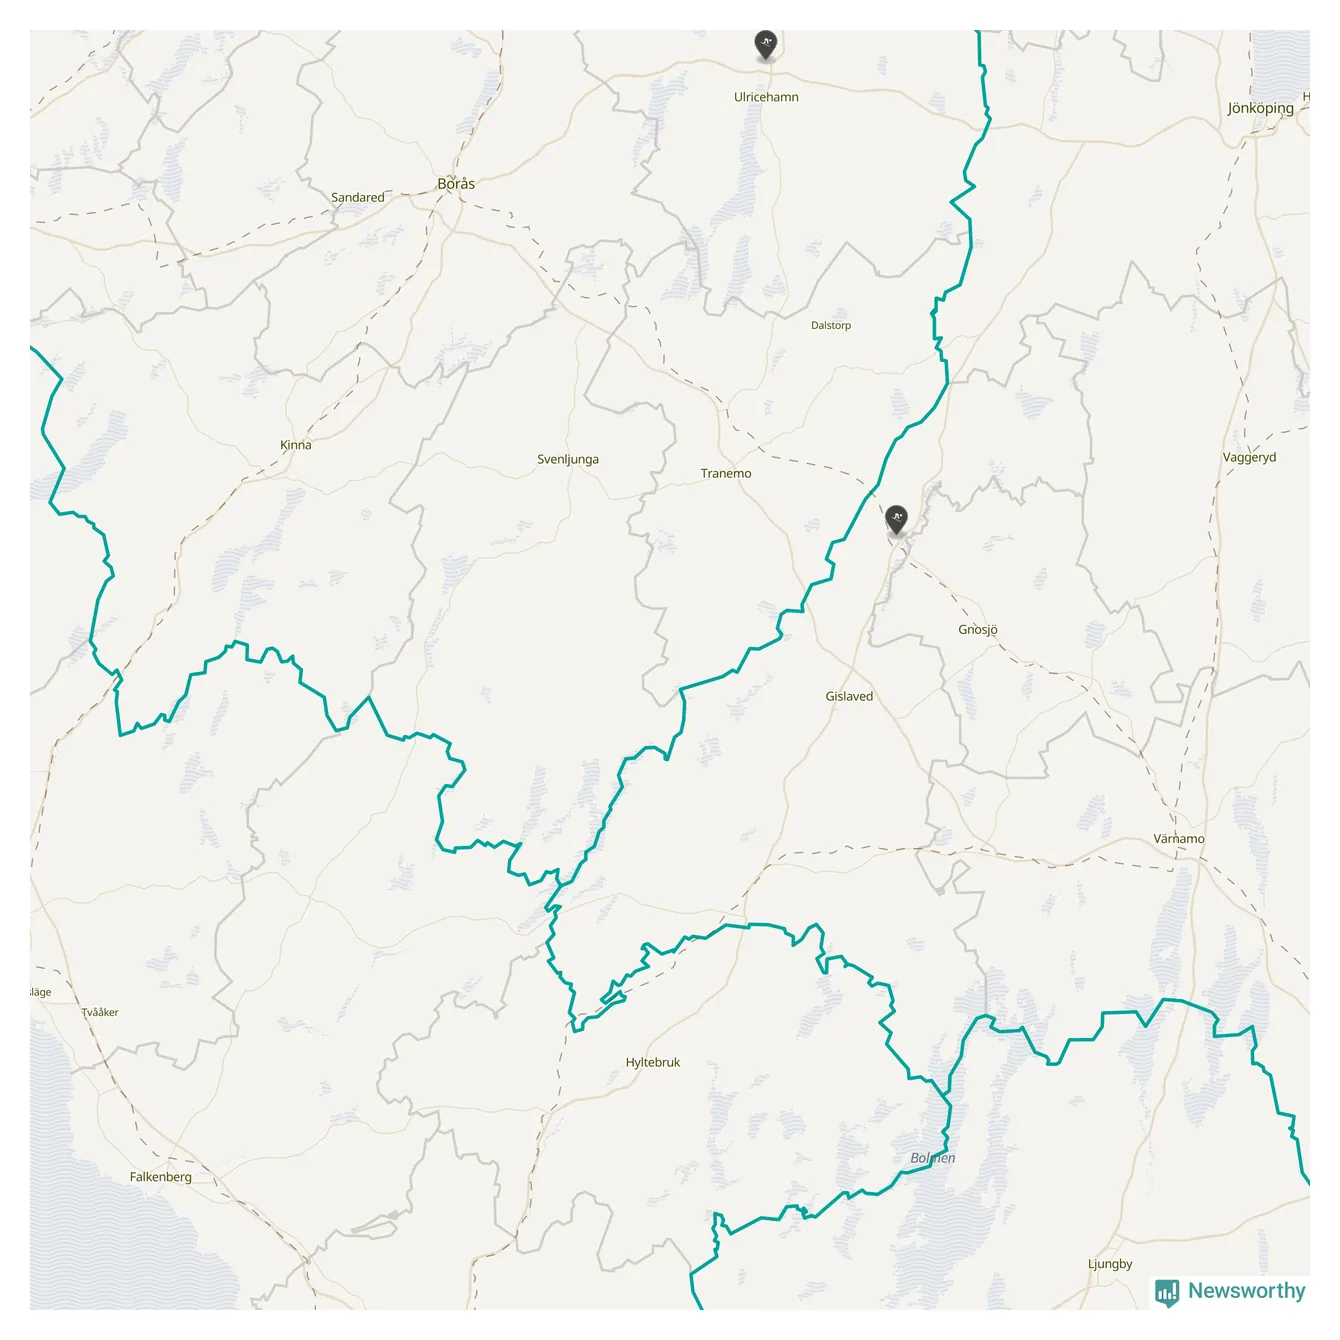1340x1340 pixels.
Task: Select the Gislaved town label
Action: (x=849, y=697)
